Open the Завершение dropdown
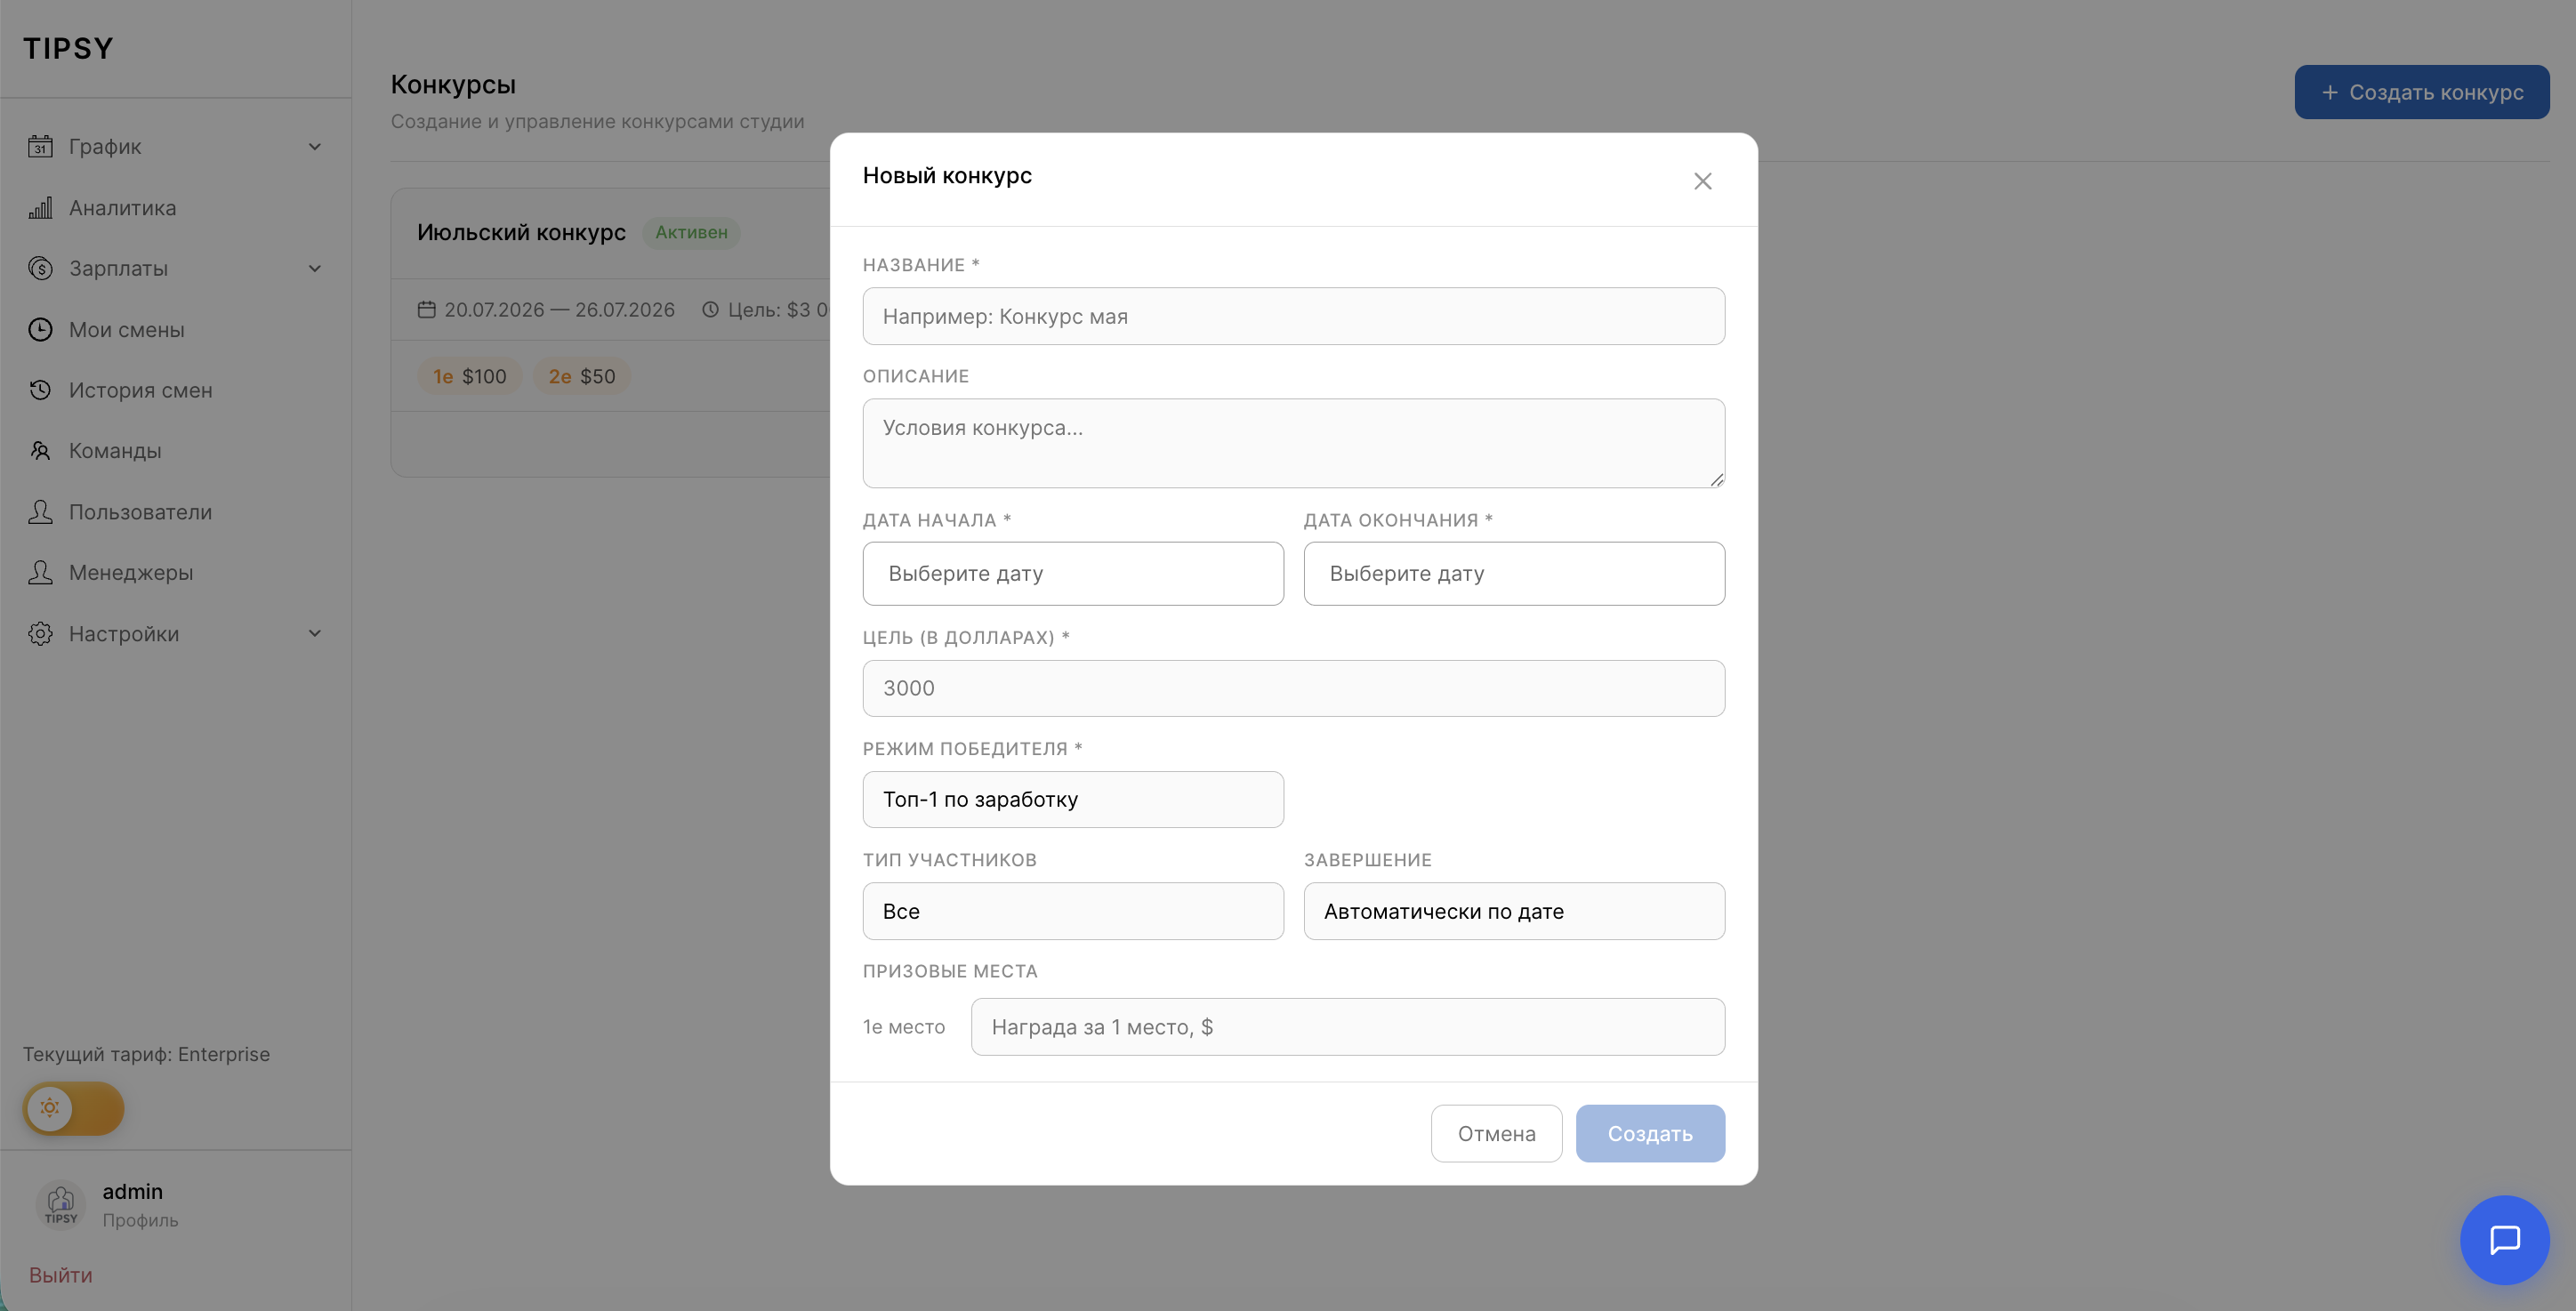The height and width of the screenshot is (1311, 2576). point(1514,911)
